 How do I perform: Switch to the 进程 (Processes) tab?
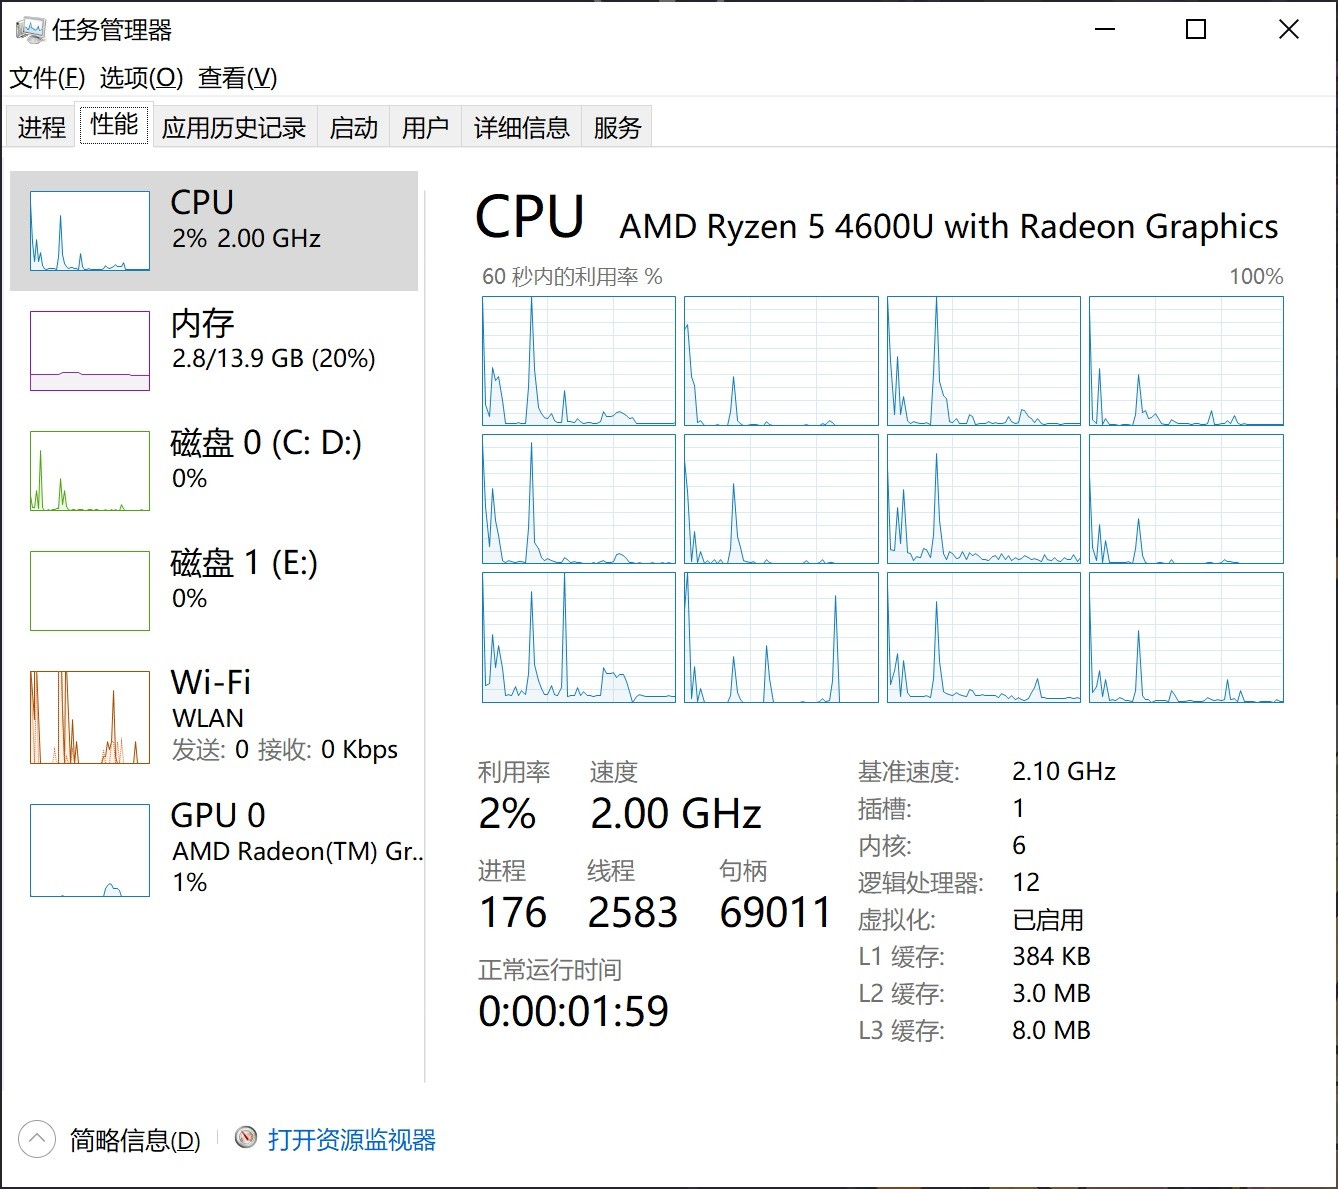pyautogui.click(x=41, y=127)
